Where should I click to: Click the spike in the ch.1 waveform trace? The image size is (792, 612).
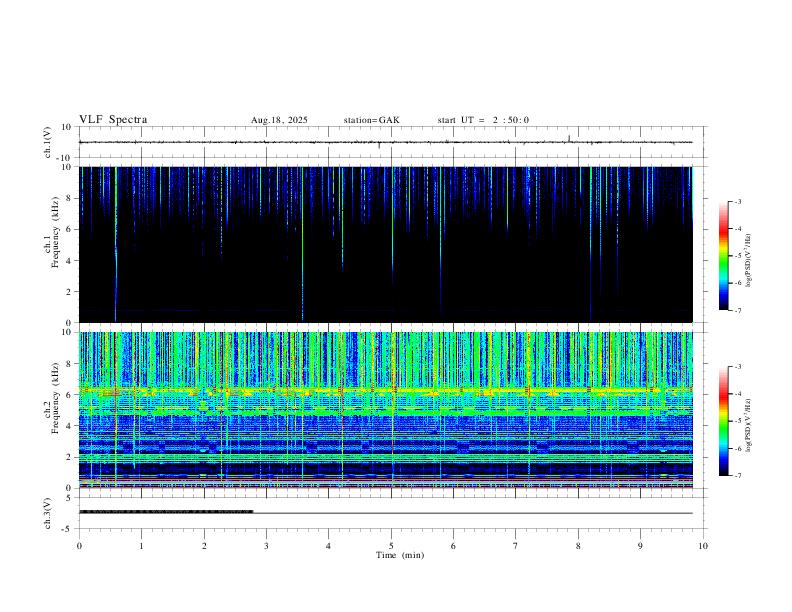pos(568,138)
